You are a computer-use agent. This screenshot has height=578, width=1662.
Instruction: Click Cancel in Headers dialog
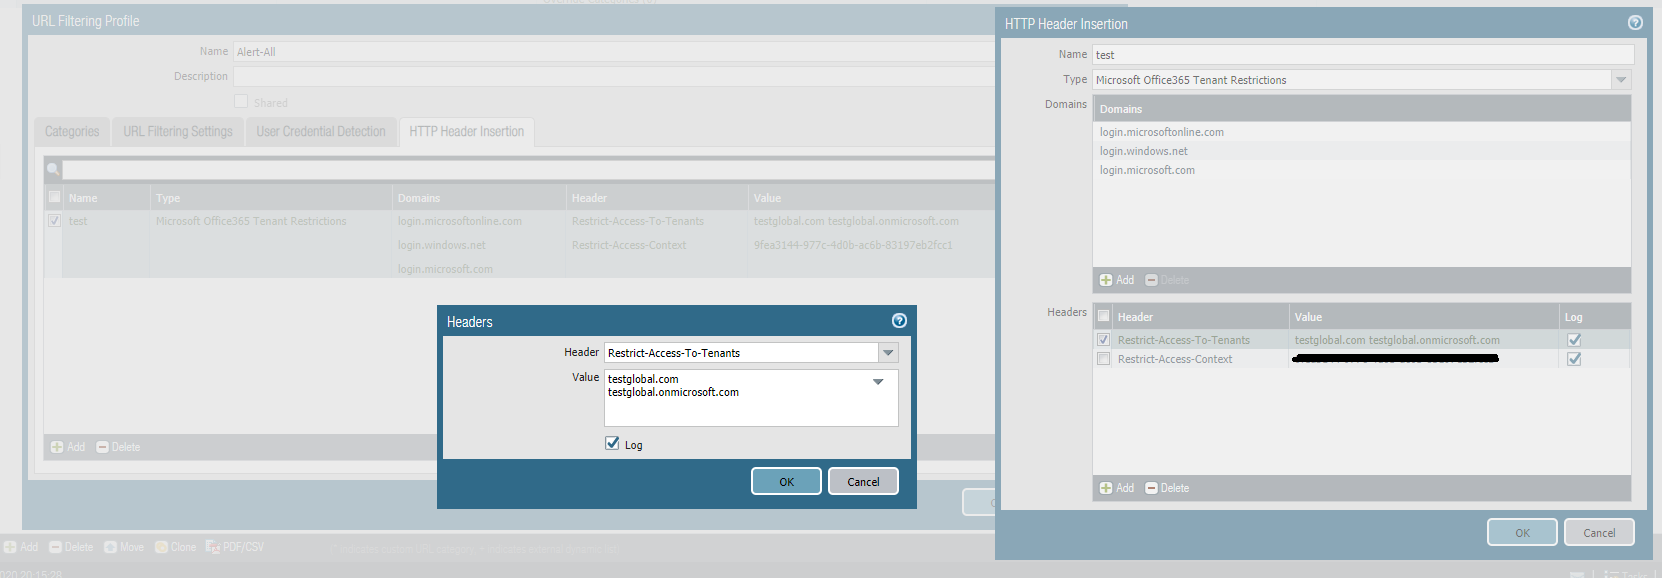(863, 481)
